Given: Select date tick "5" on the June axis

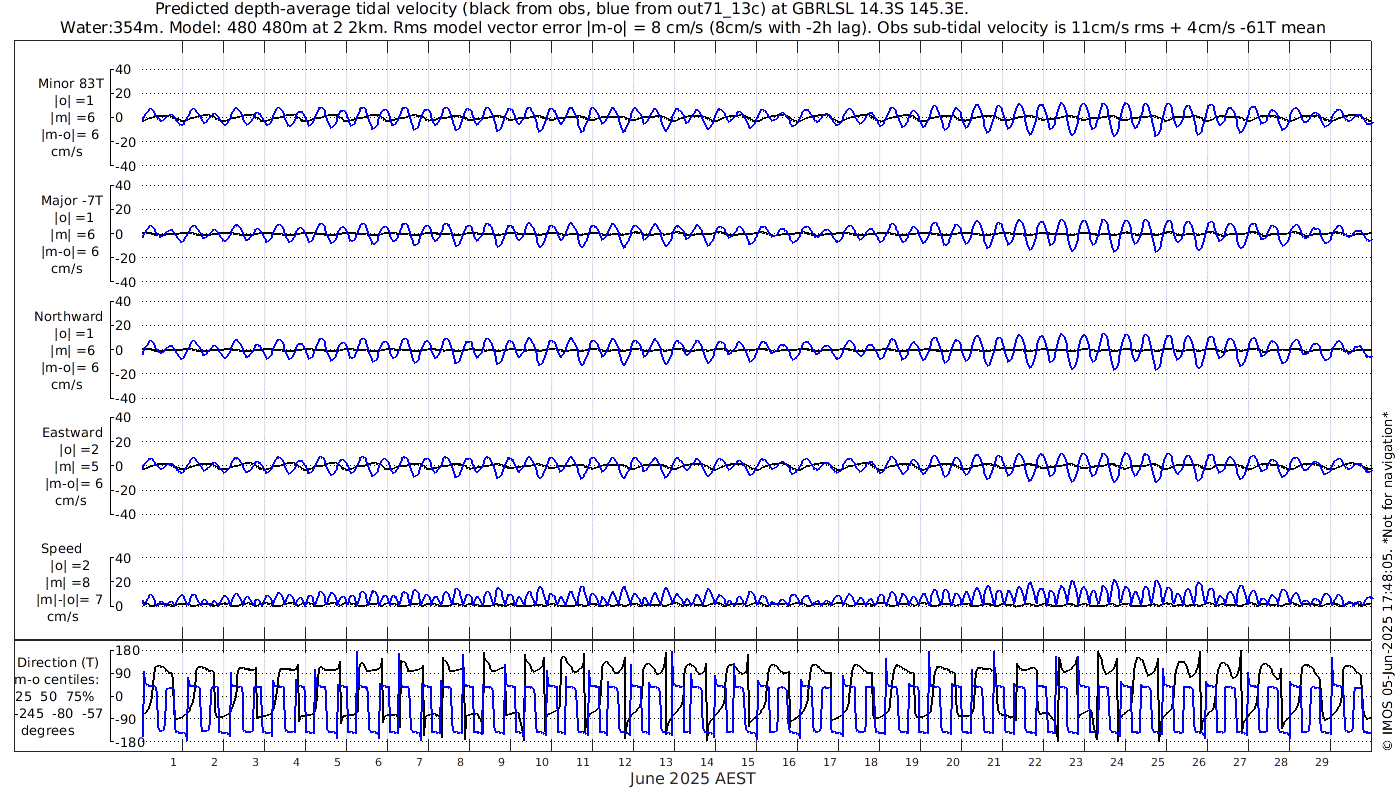Looking at the screenshot, I should click(x=337, y=762).
